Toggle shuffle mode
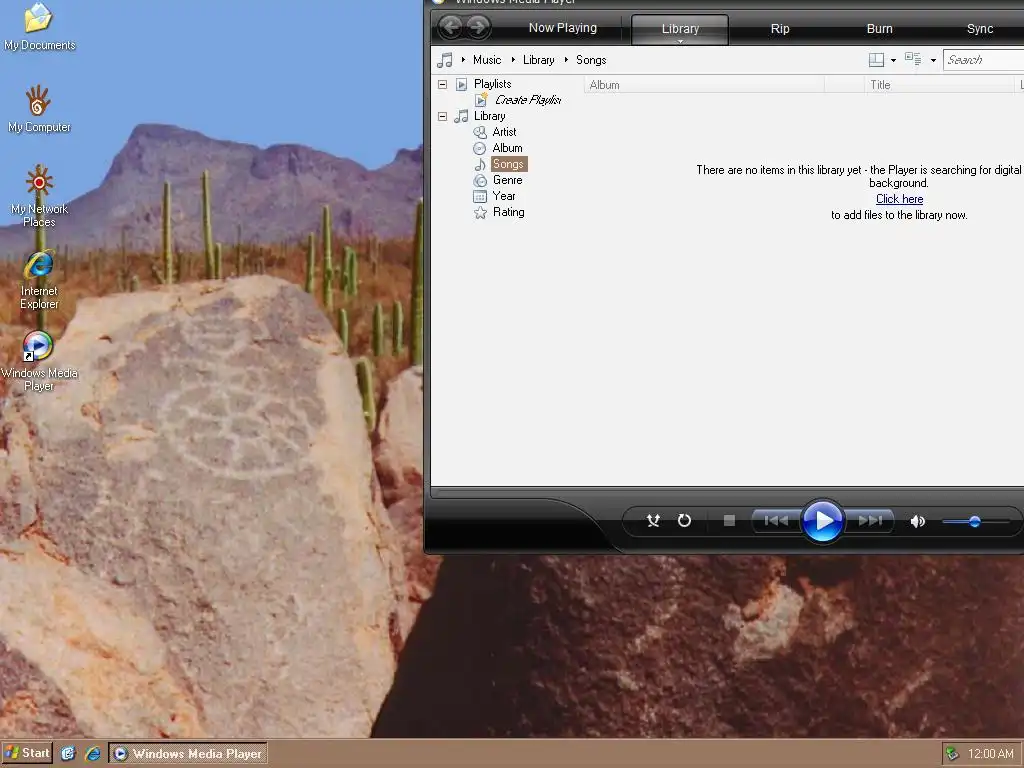Screen dimensions: 1024x768 tap(653, 520)
